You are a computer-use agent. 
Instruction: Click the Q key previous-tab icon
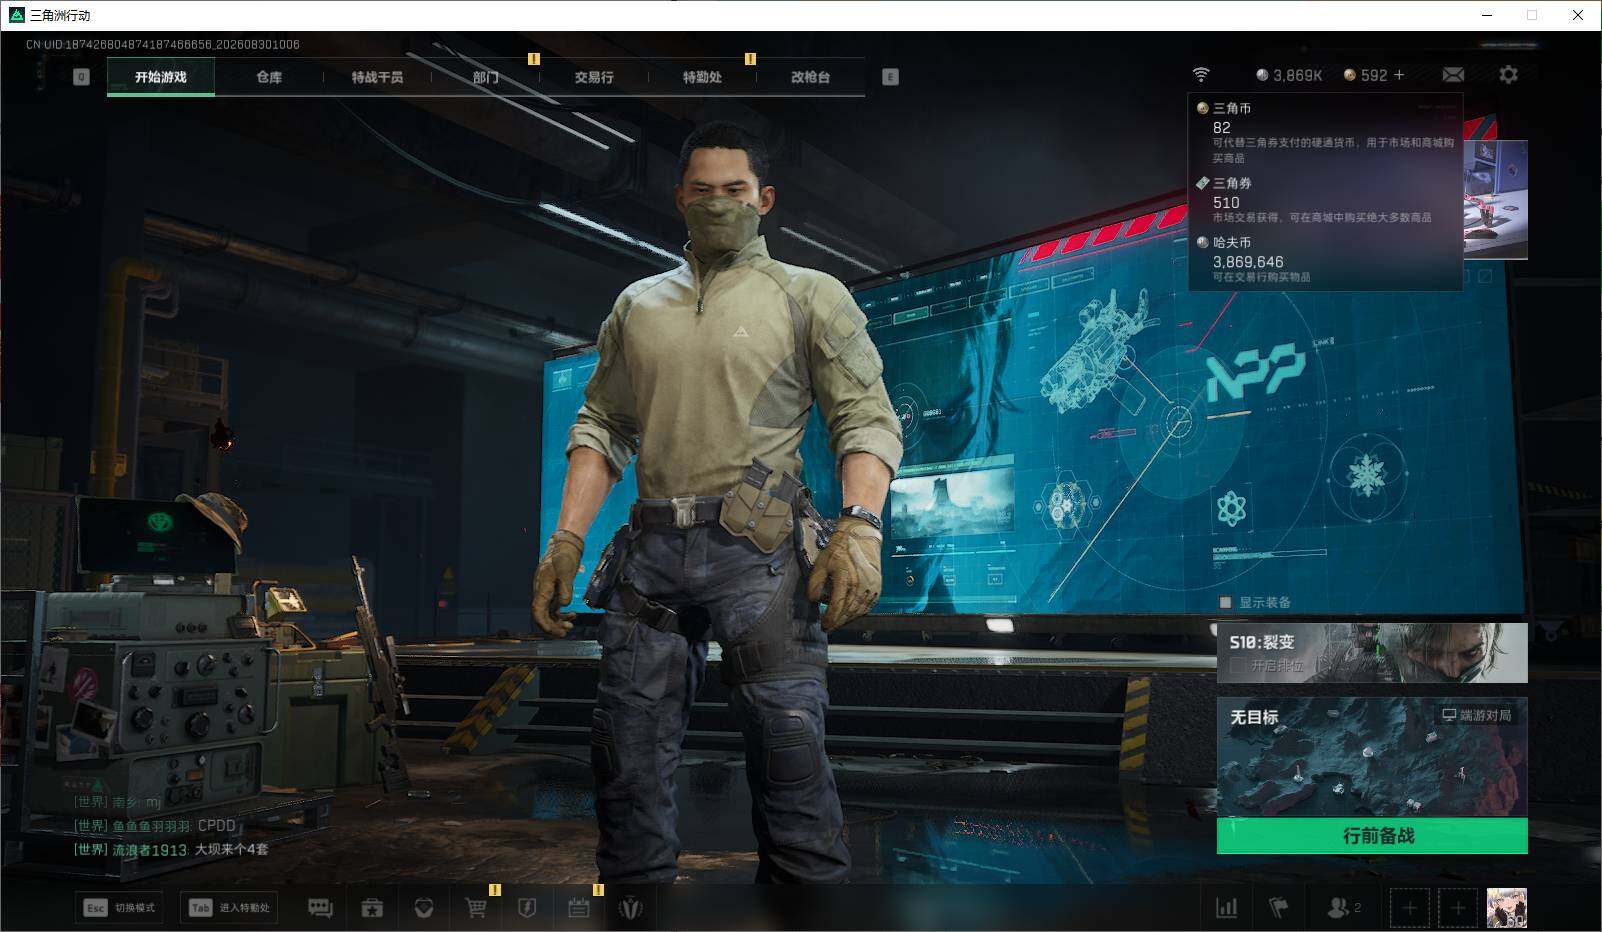pos(82,77)
